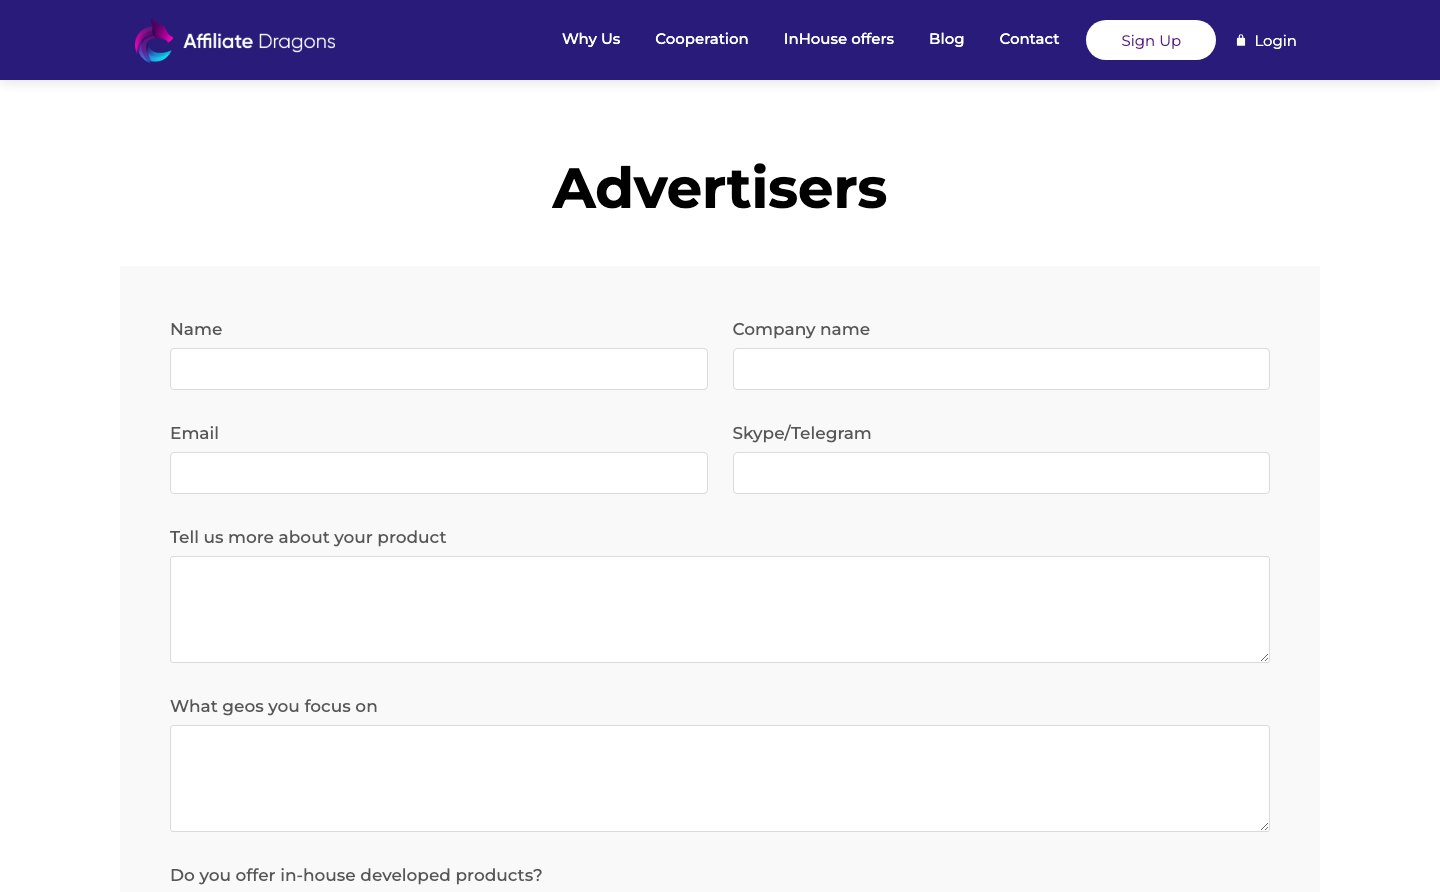Click the geos text area resize handle
The width and height of the screenshot is (1440, 892).
1264,826
